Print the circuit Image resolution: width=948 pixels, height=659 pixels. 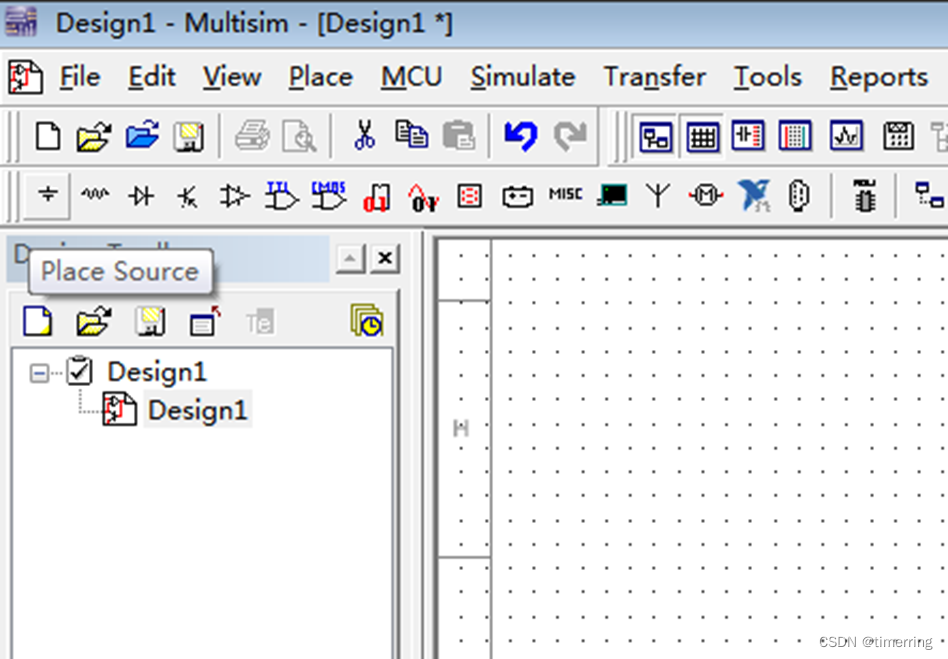click(x=252, y=135)
